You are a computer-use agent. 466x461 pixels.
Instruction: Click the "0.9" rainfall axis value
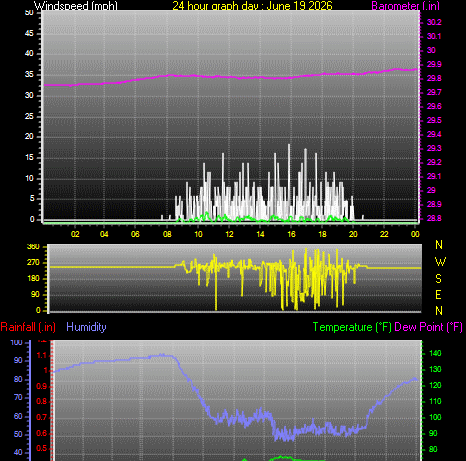pos(42,387)
